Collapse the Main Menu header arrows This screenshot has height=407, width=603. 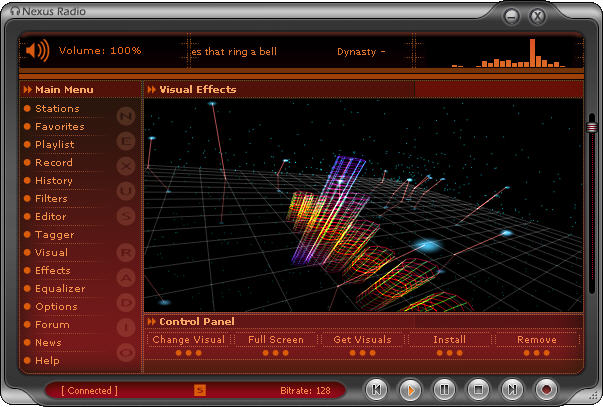[27, 90]
